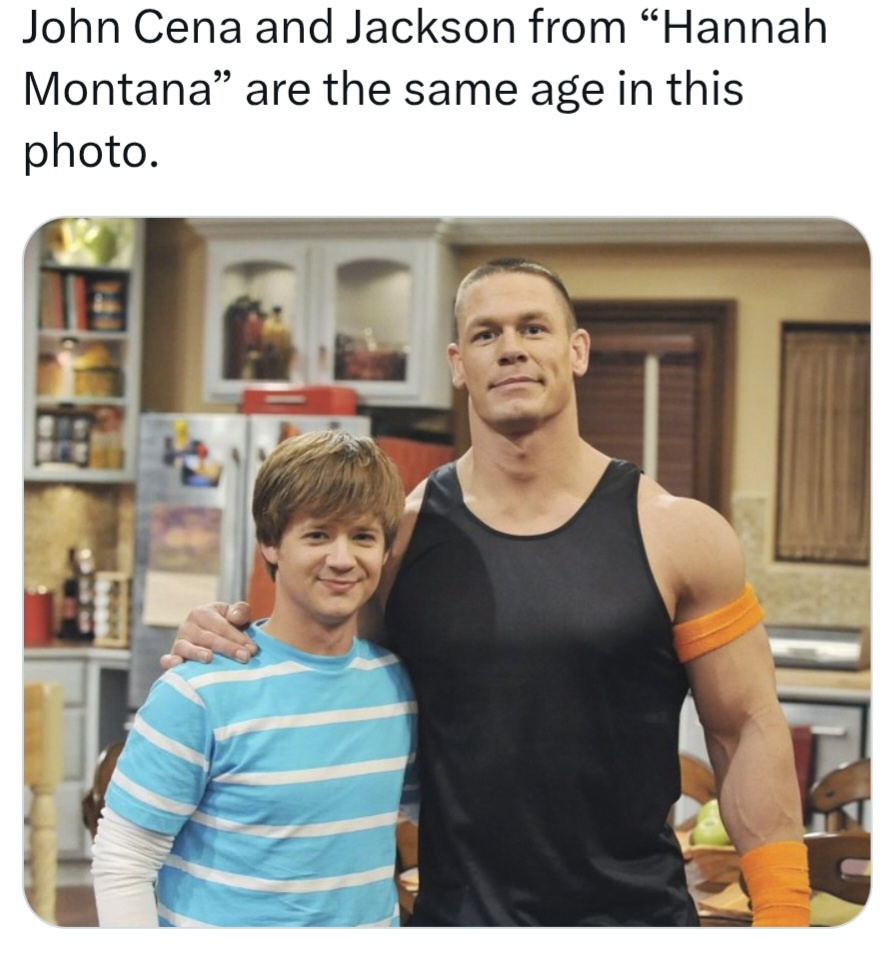Click the word "Jackson" in the tweet text
Image resolution: width=894 pixels, height=955 pixels.
pyautogui.click(x=431, y=28)
